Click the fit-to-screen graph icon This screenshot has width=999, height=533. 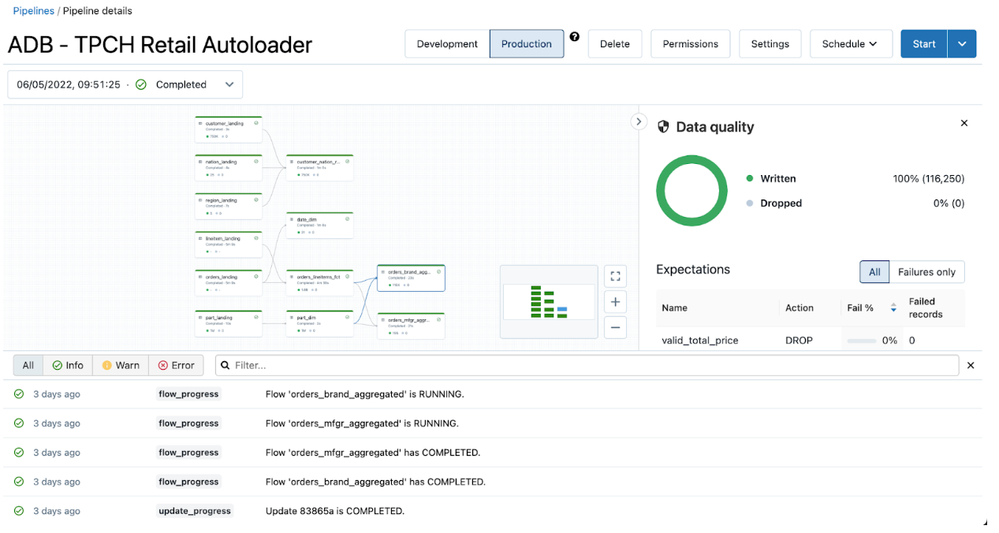pyautogui.click(x=615, y=276)
